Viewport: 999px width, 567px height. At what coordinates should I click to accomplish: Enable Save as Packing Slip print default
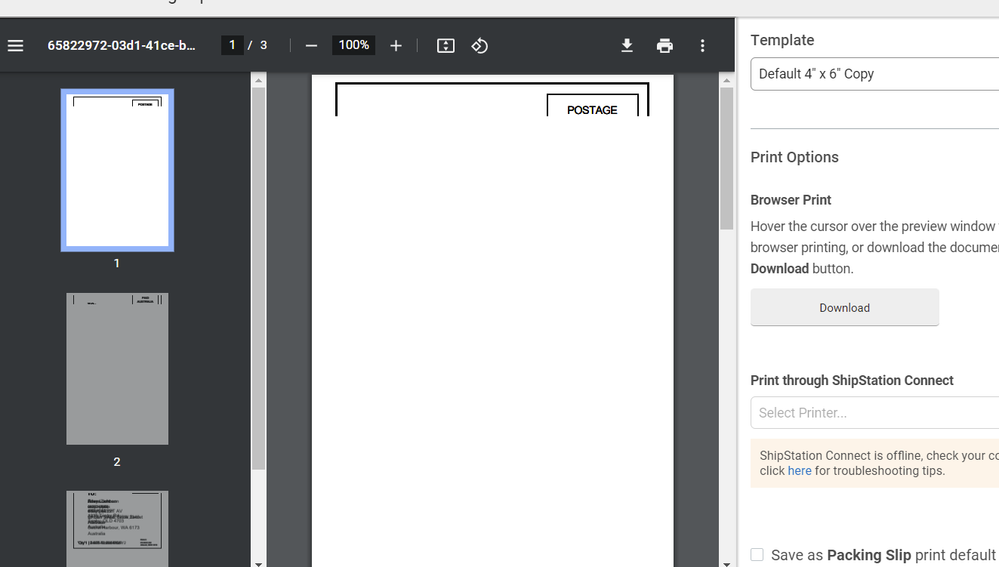point(757,555)
